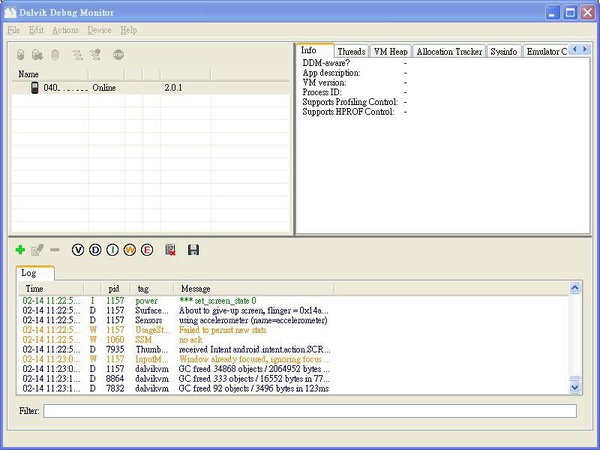Click the Clear Log icon
600x450 pixels.
click(x=171, y=249)
